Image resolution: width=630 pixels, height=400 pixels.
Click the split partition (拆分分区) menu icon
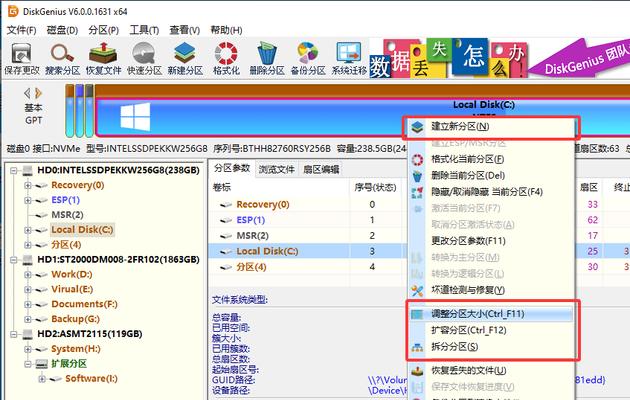(417, 347)
